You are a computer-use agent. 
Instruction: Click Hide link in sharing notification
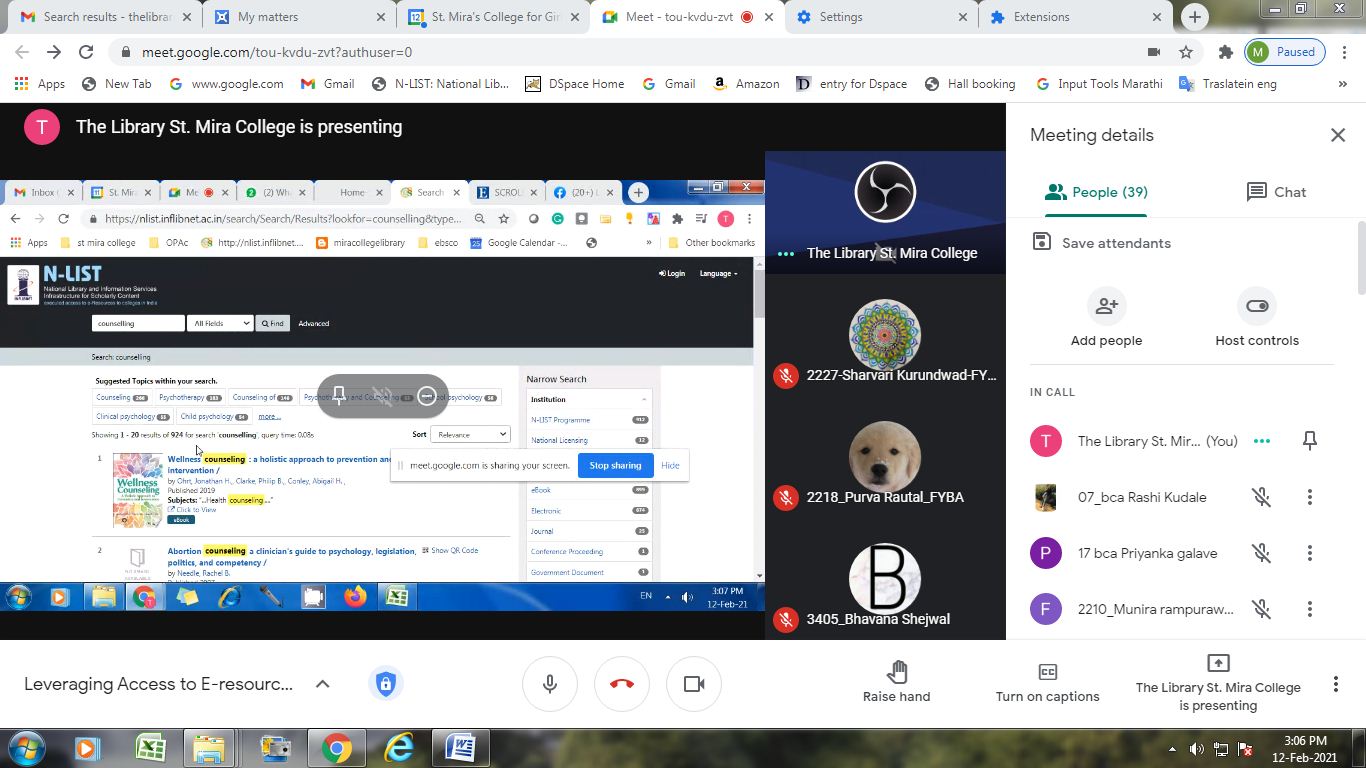coord(670,465)
